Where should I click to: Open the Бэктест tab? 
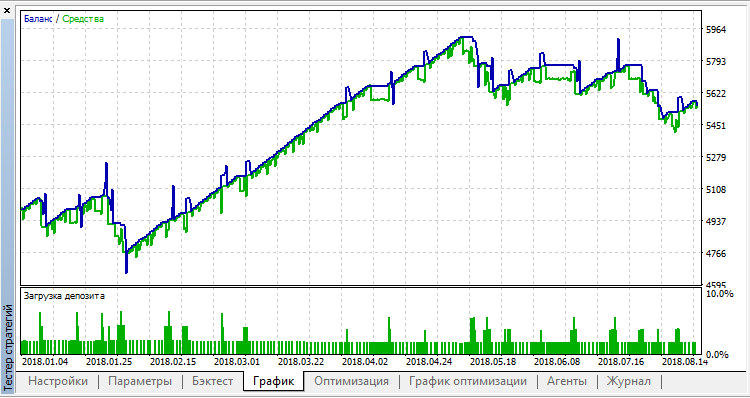tap(212, 381)
